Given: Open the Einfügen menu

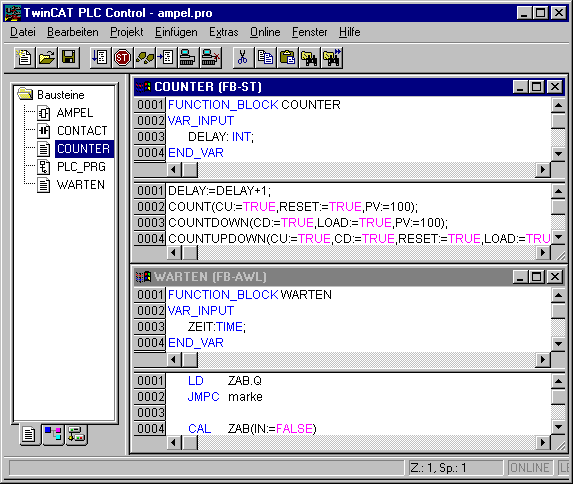Looking at the screenshot, I should tap(176, 32).
